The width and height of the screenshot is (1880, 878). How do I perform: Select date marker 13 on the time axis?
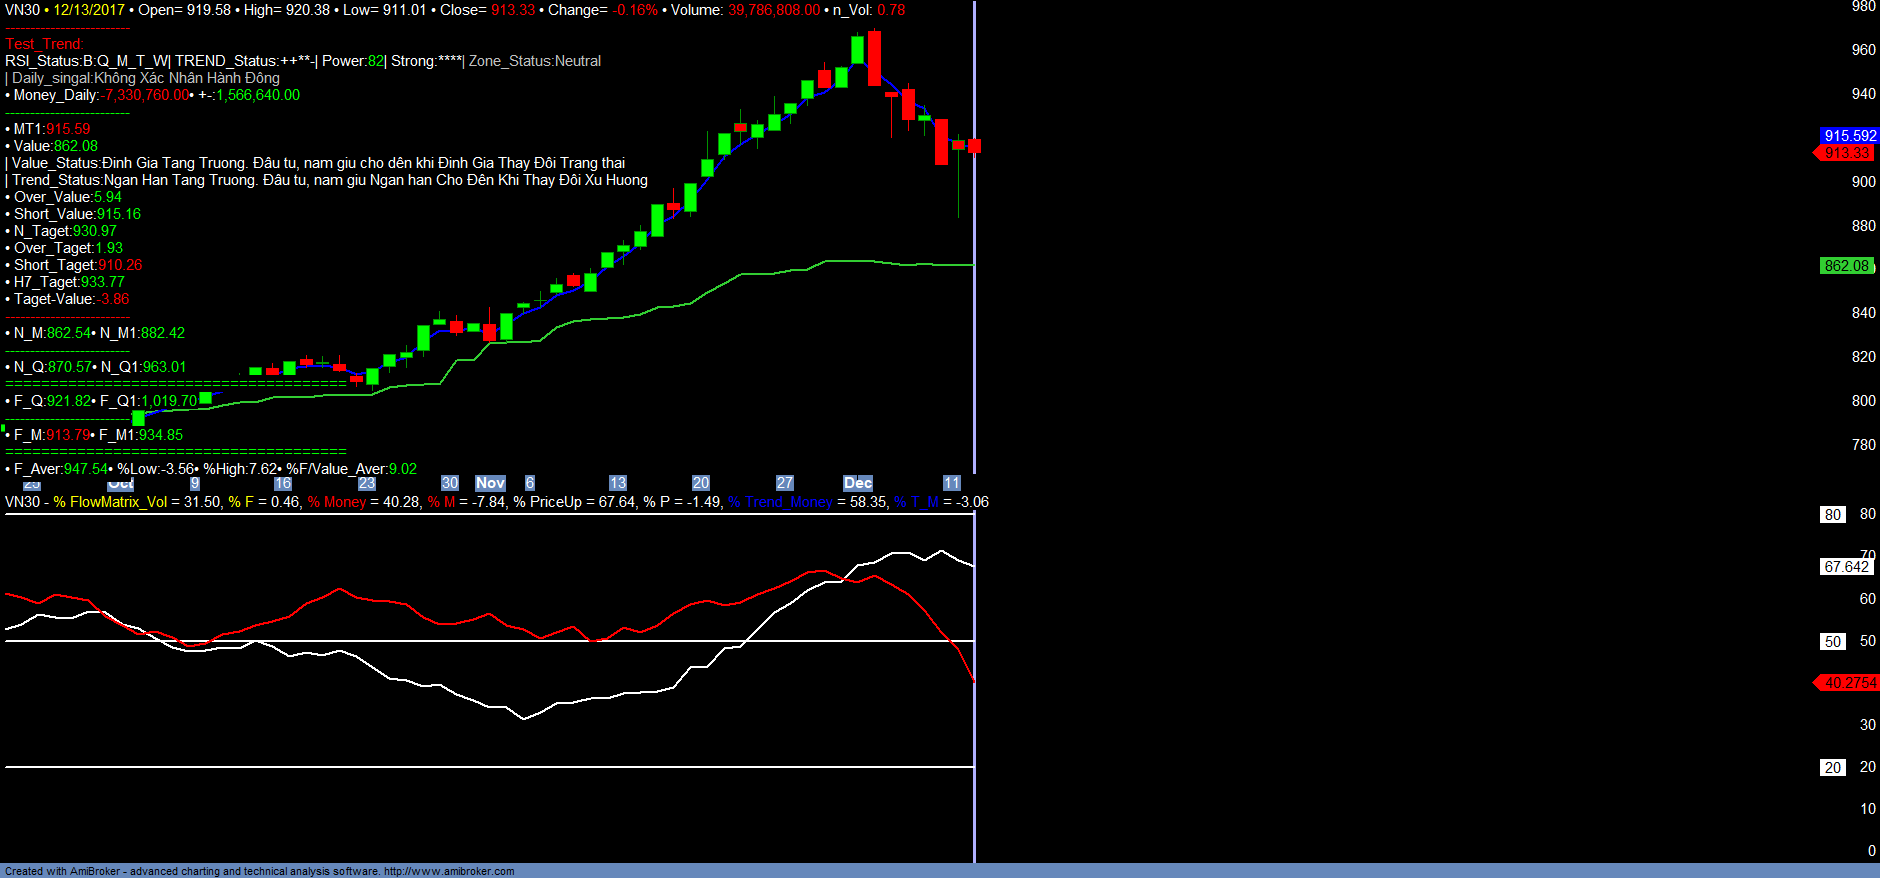[x=617, y=483]
